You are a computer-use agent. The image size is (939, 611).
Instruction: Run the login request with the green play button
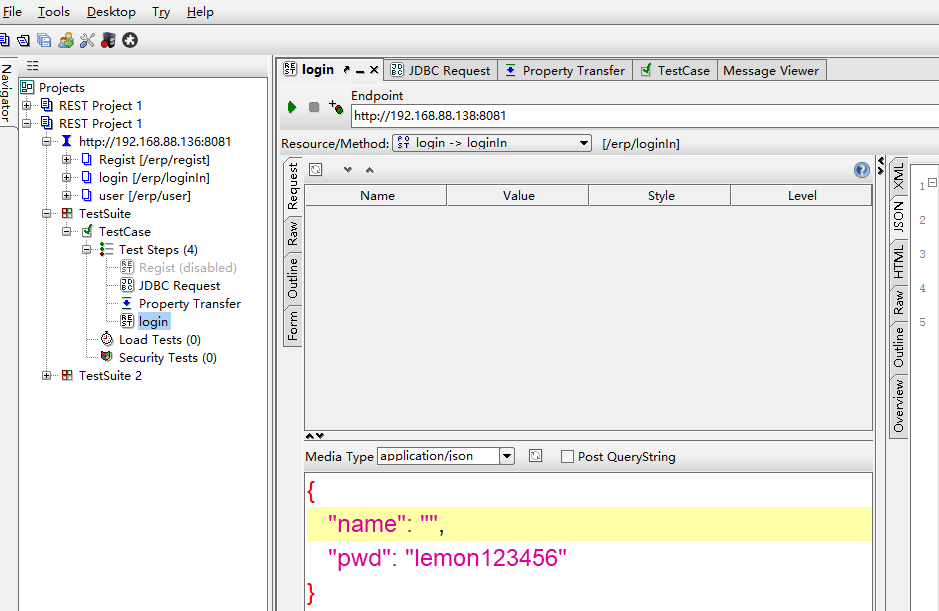point(292,107)
